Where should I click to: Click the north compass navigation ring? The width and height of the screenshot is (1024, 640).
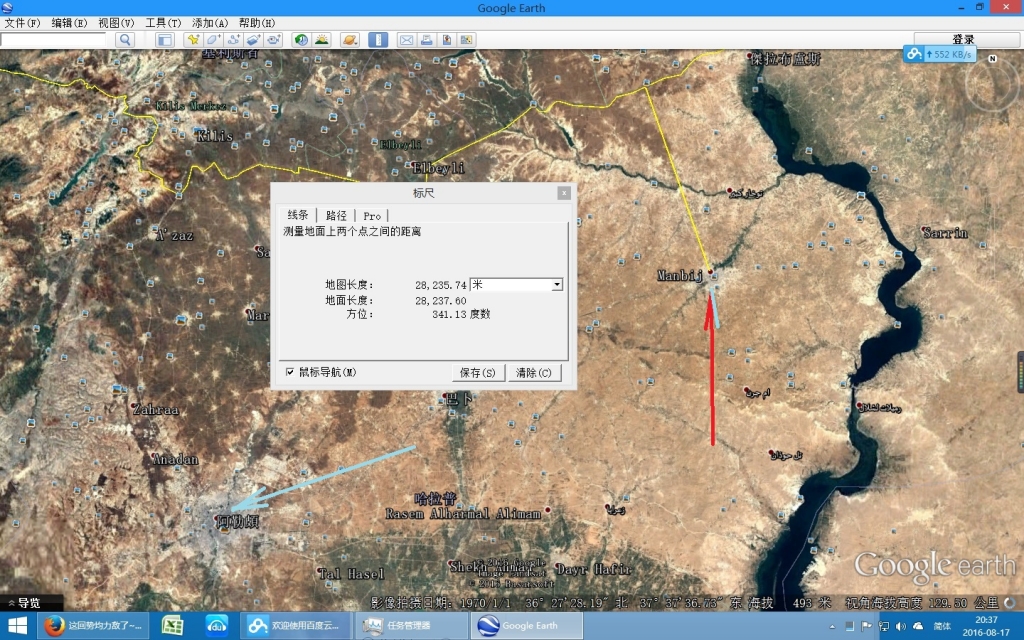(x=992, y=85)
